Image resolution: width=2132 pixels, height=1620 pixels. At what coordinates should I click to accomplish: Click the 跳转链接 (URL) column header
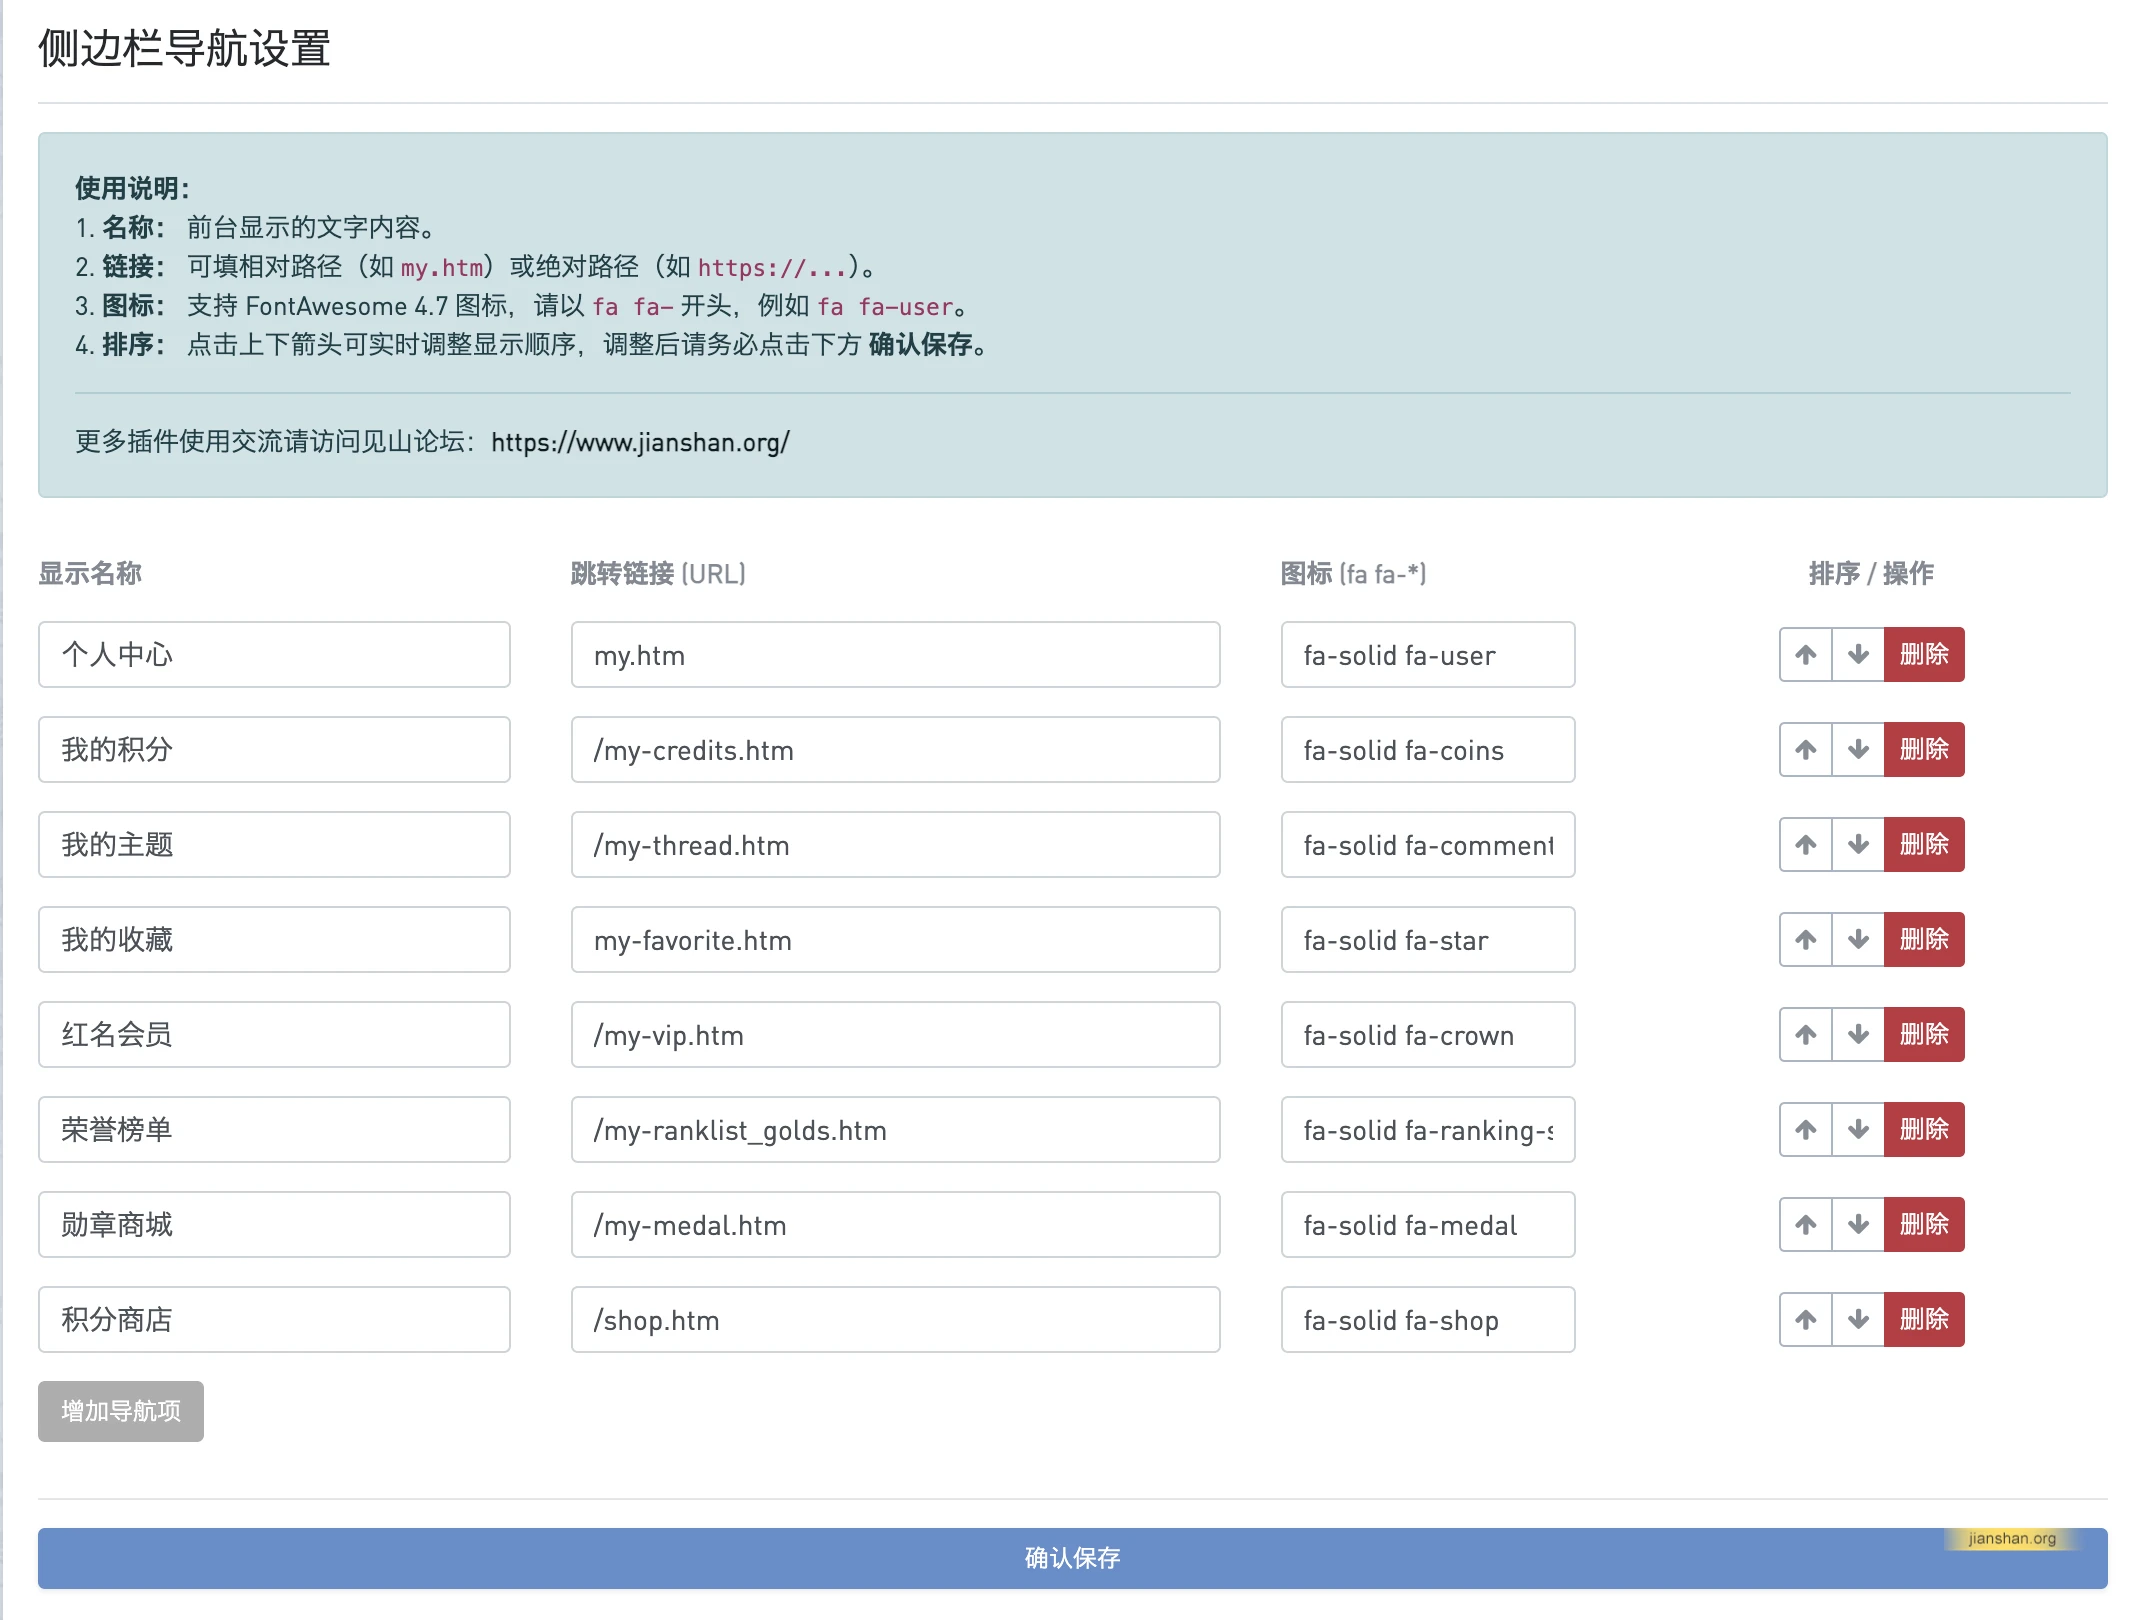tap(658, 573)
